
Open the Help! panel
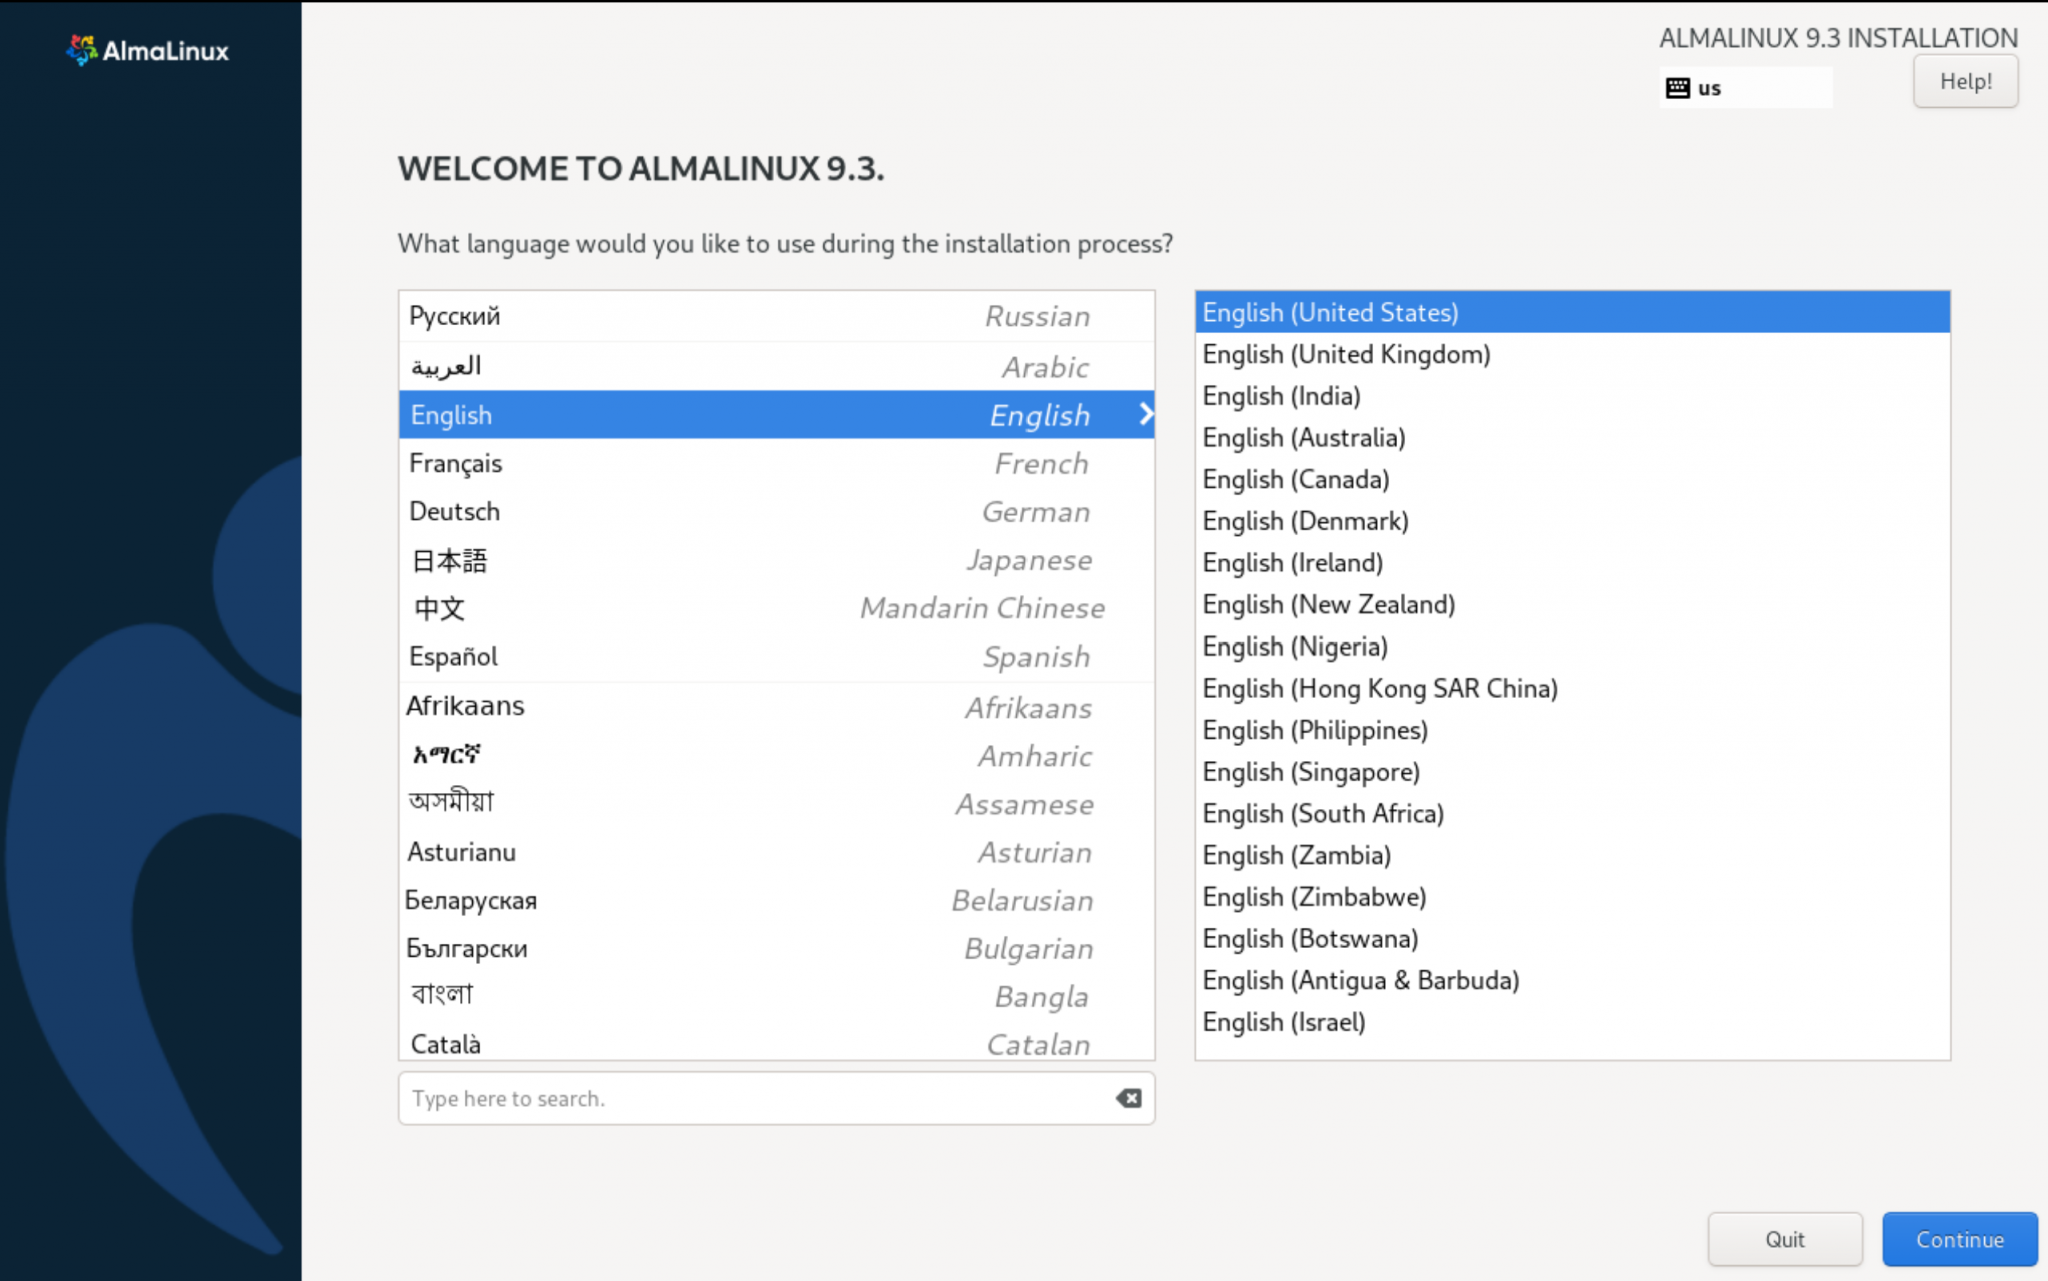[1964, 81]
